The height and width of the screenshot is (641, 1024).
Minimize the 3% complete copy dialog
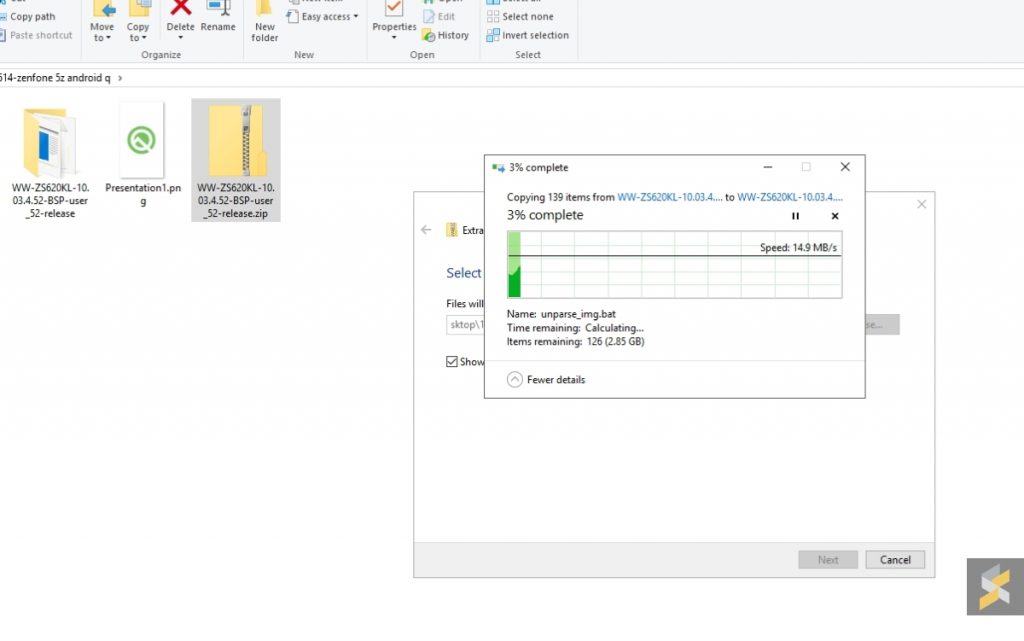tap(768, 167)
